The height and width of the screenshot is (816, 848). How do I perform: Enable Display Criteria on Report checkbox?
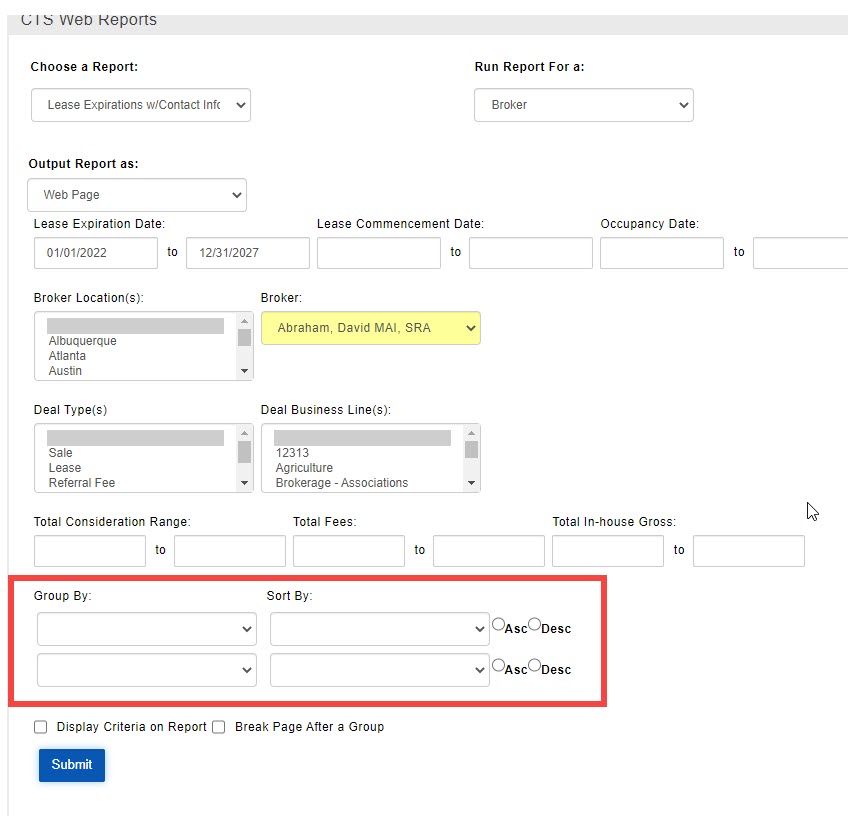[x=41, y=727]
